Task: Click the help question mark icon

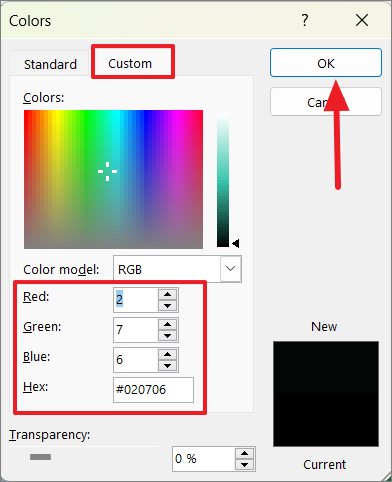Action: point(305,21)
